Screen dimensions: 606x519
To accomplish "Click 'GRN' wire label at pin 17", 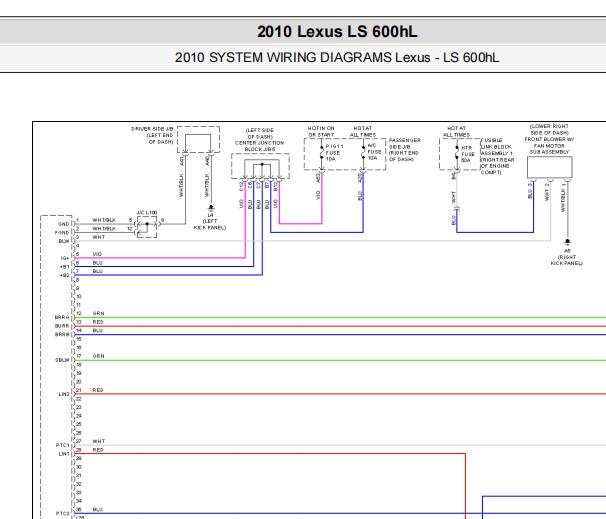I will [99, 356].
